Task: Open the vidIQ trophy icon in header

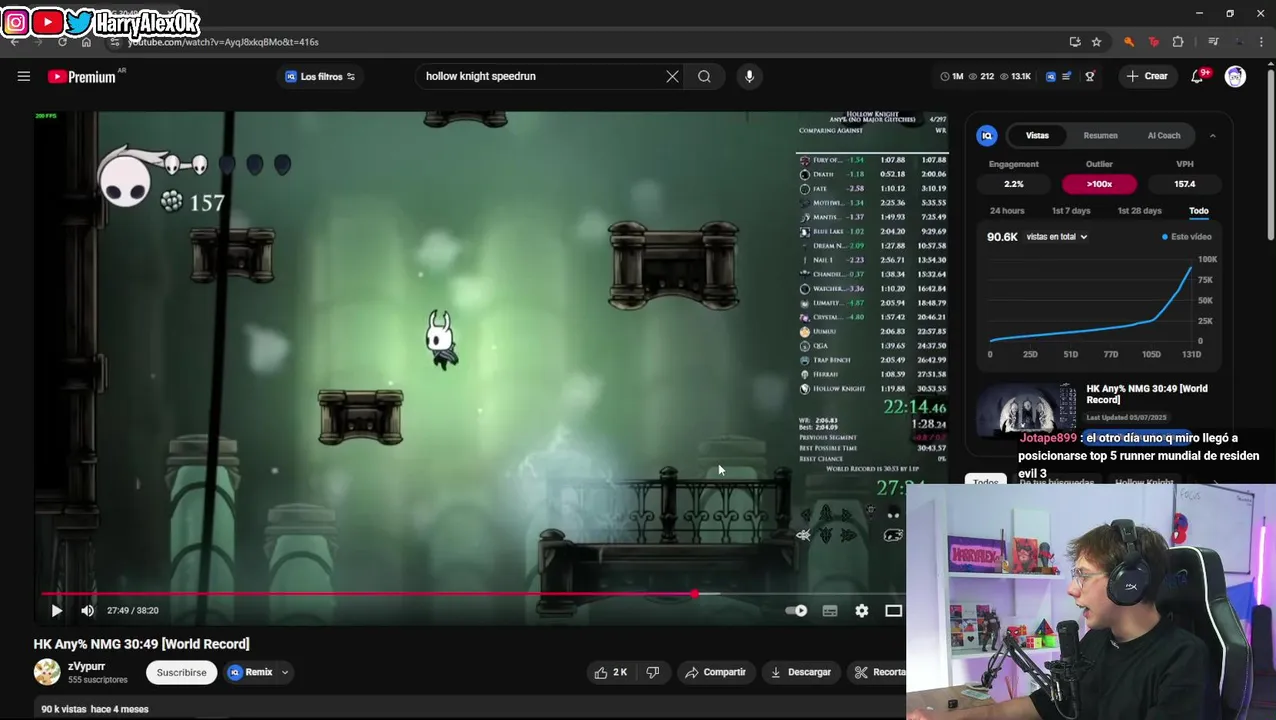Action: click(x=1090, y=76)
